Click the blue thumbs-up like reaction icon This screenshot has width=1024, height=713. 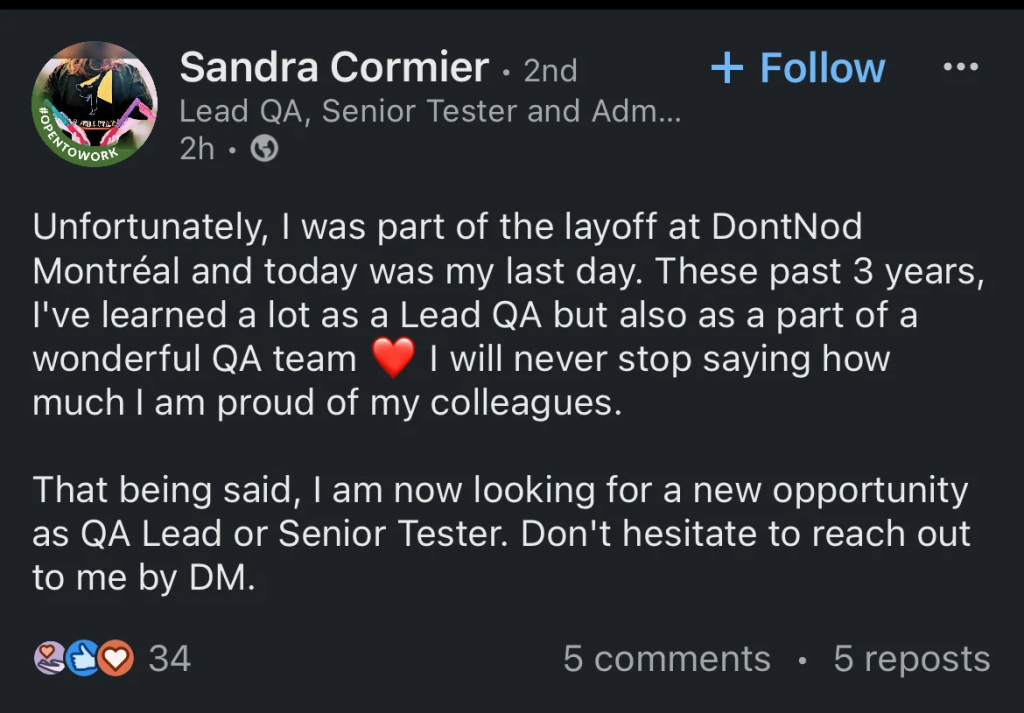click(84, 658)
